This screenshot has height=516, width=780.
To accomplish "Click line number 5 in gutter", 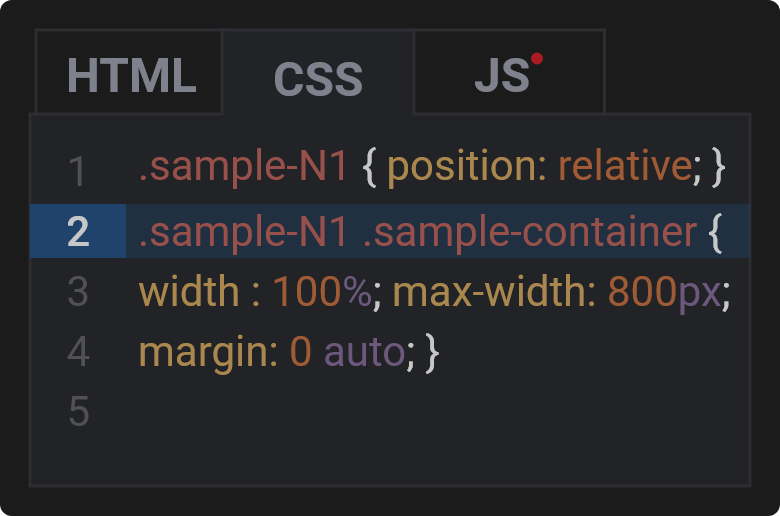I will coord(79,411).
